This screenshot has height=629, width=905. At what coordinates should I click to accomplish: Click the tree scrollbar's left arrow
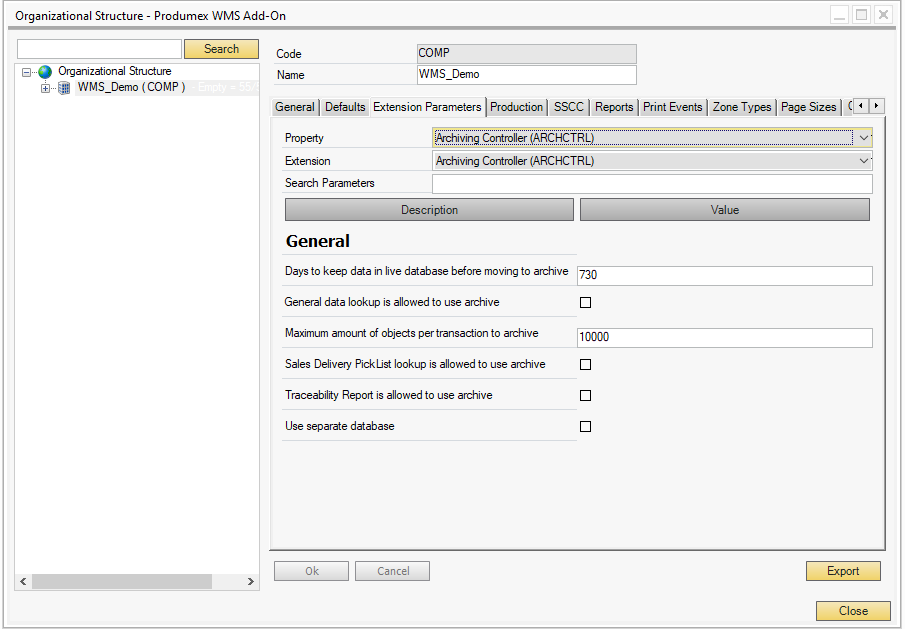pos(23,581)
